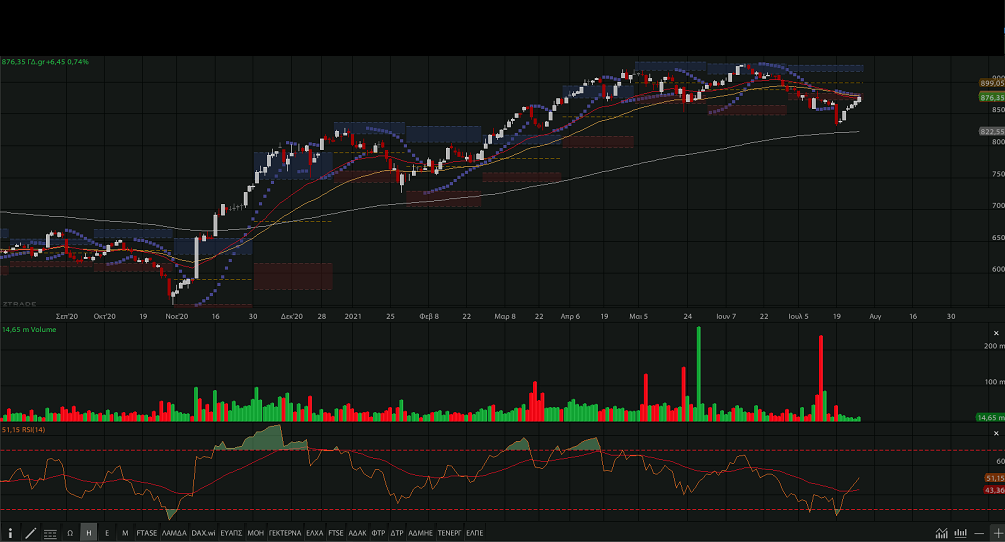Click the 14,65 m Volume label
1005x542 pixels.
(x=29, y=329)
